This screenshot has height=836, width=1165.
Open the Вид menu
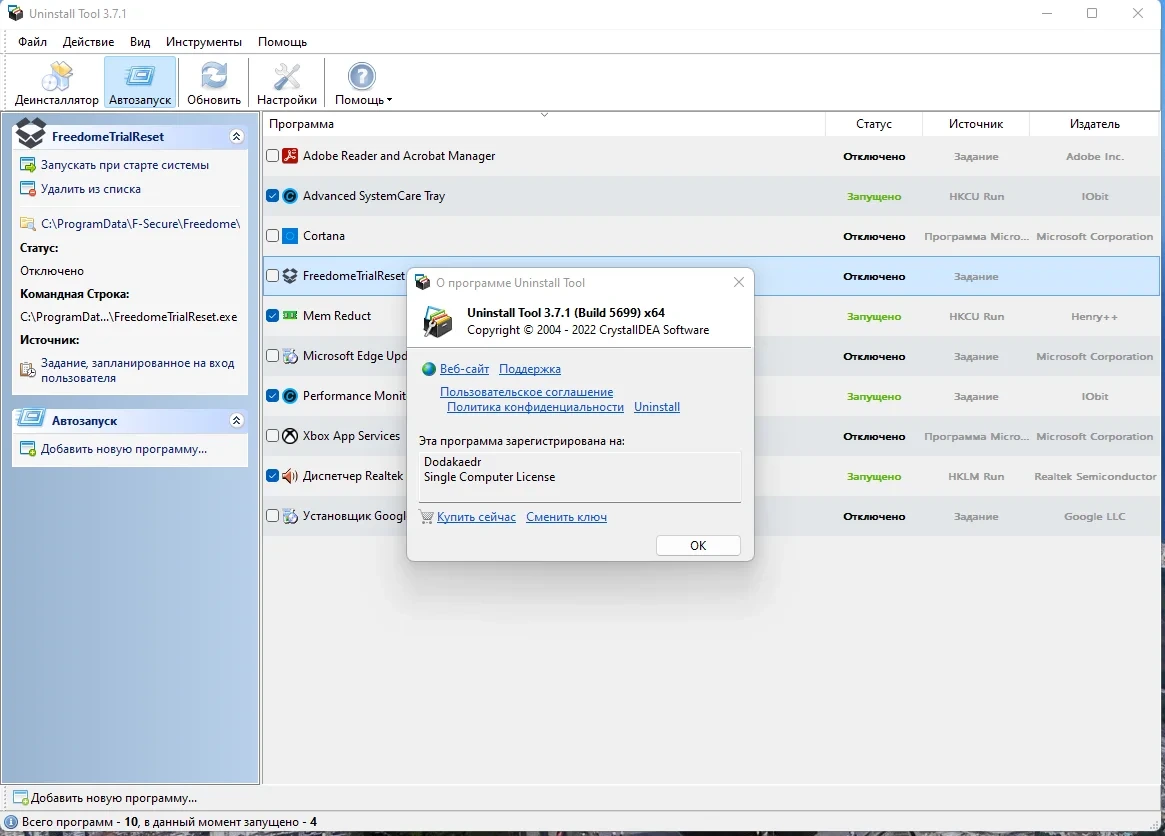(140, 42)
